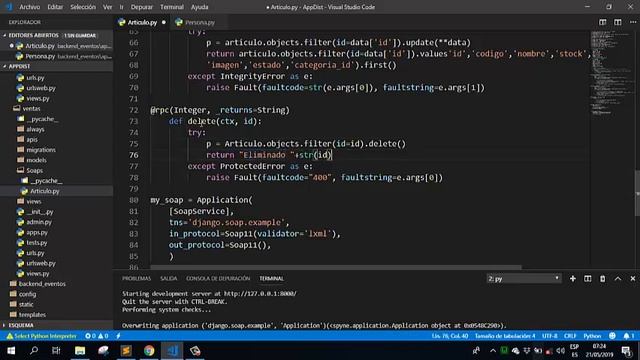This screenshot has height=360, width=640.
Task: Open the Selección menu
Action: [83, 7]
